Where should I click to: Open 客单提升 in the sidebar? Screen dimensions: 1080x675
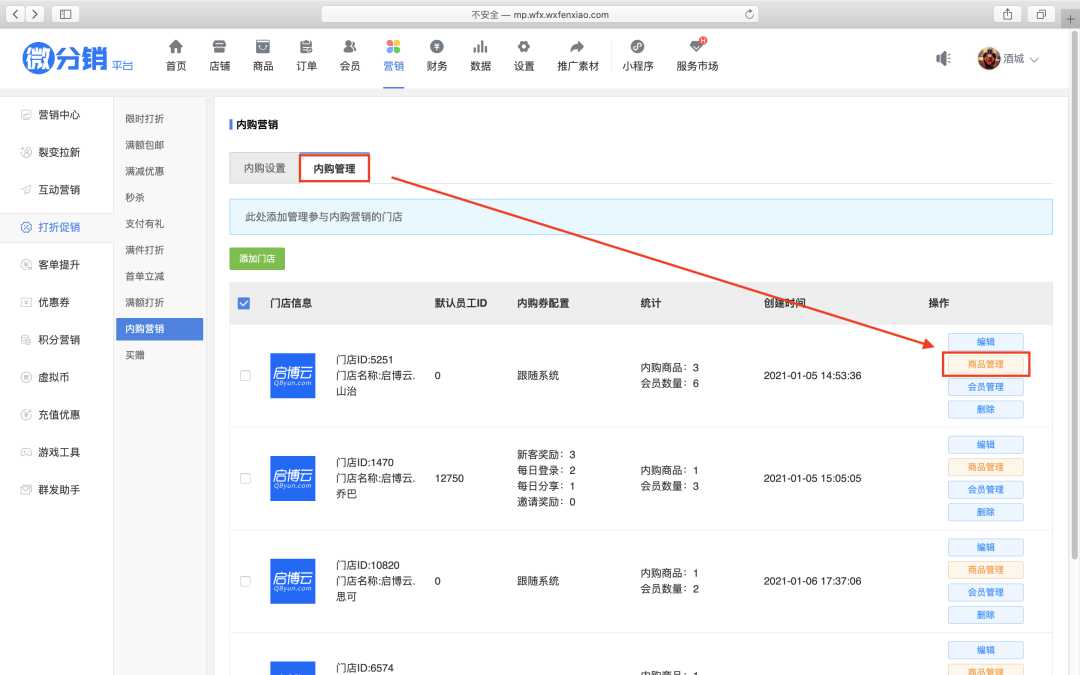59,265
